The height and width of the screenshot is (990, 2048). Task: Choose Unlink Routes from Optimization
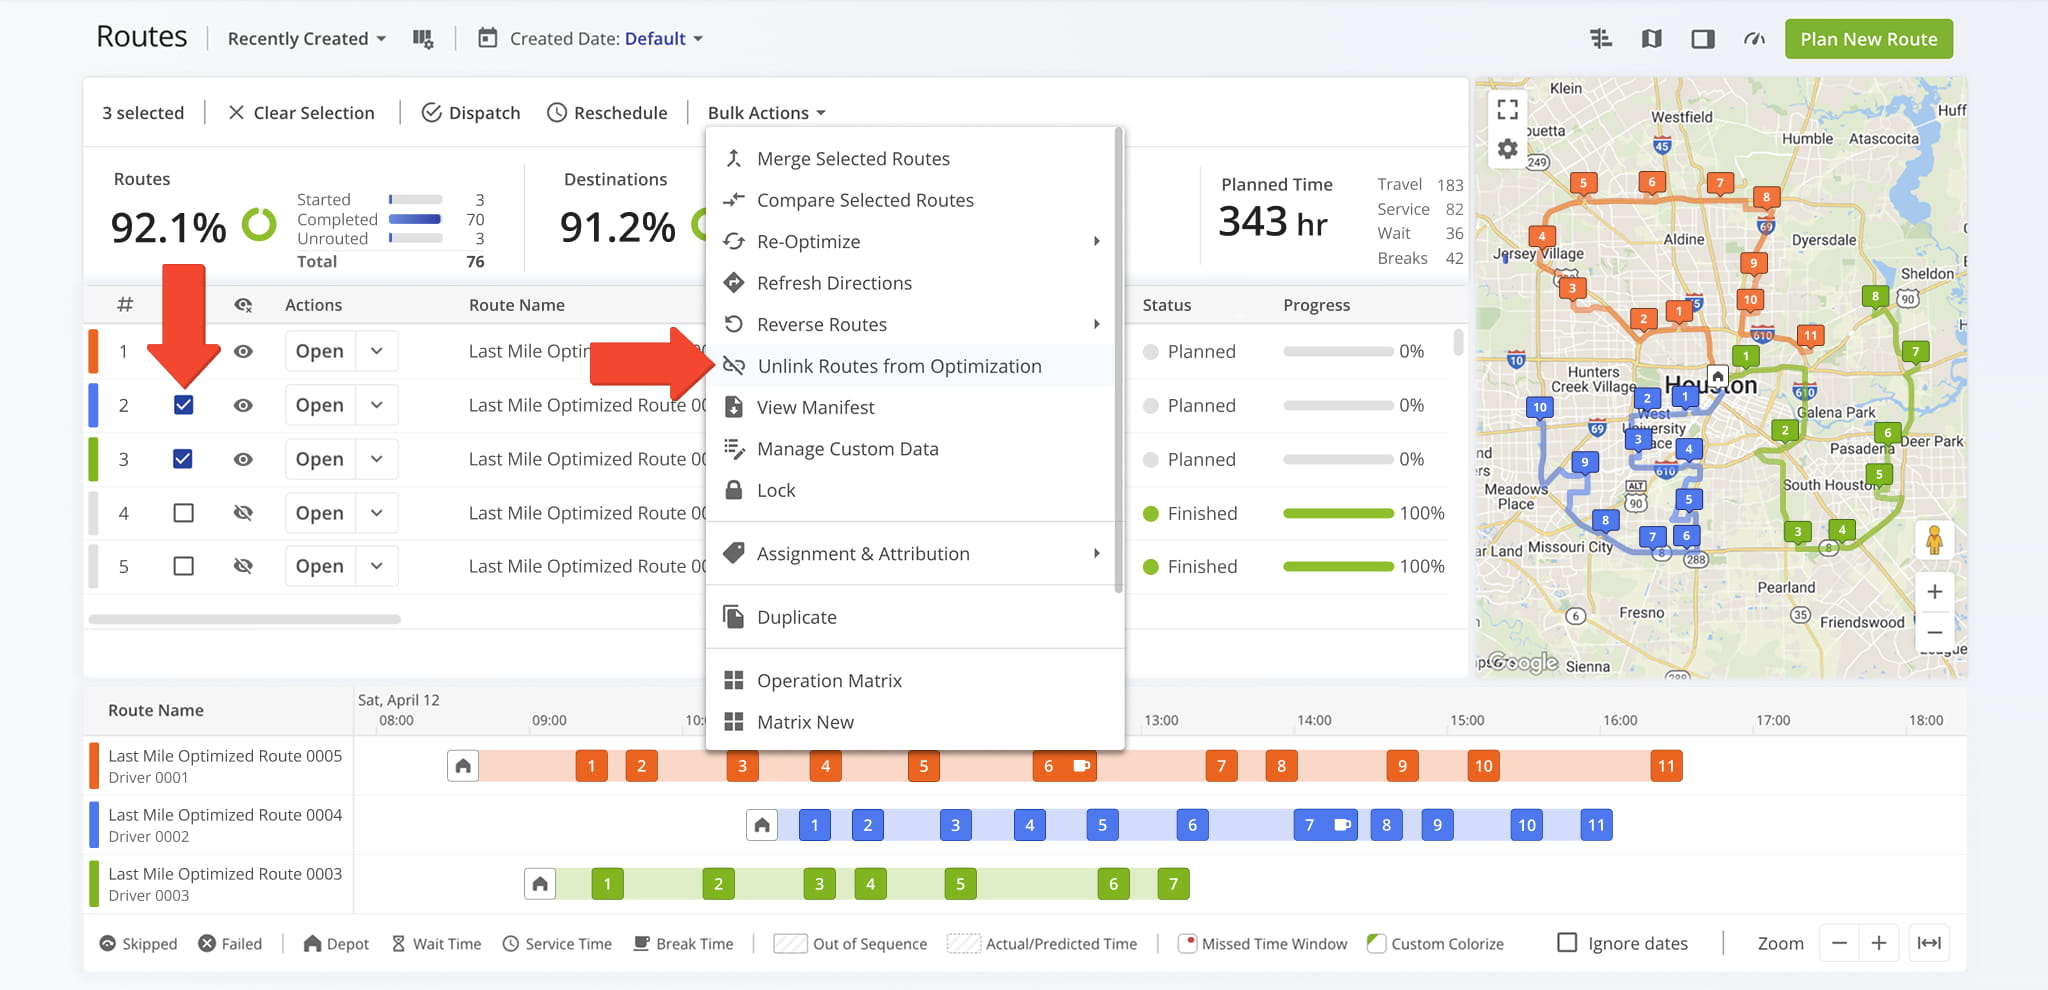(914, 366)
